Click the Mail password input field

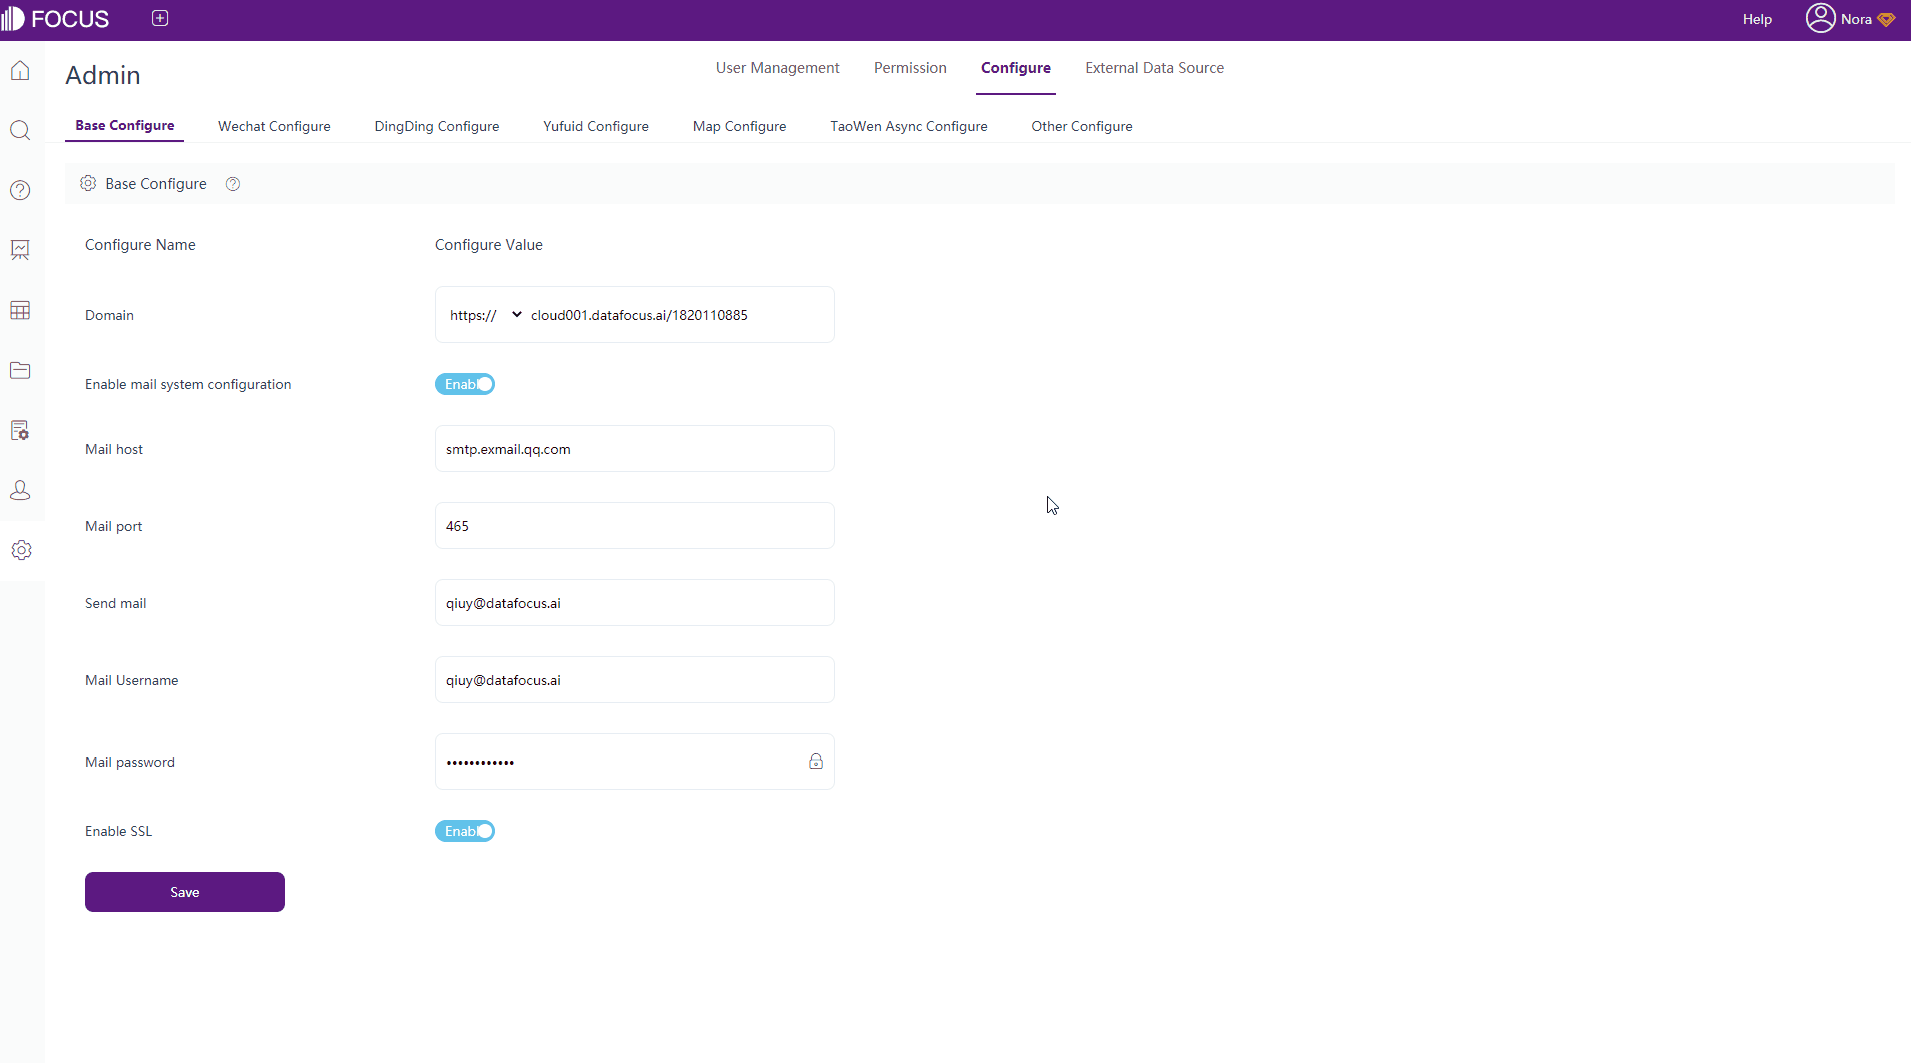tap(635, 762)
